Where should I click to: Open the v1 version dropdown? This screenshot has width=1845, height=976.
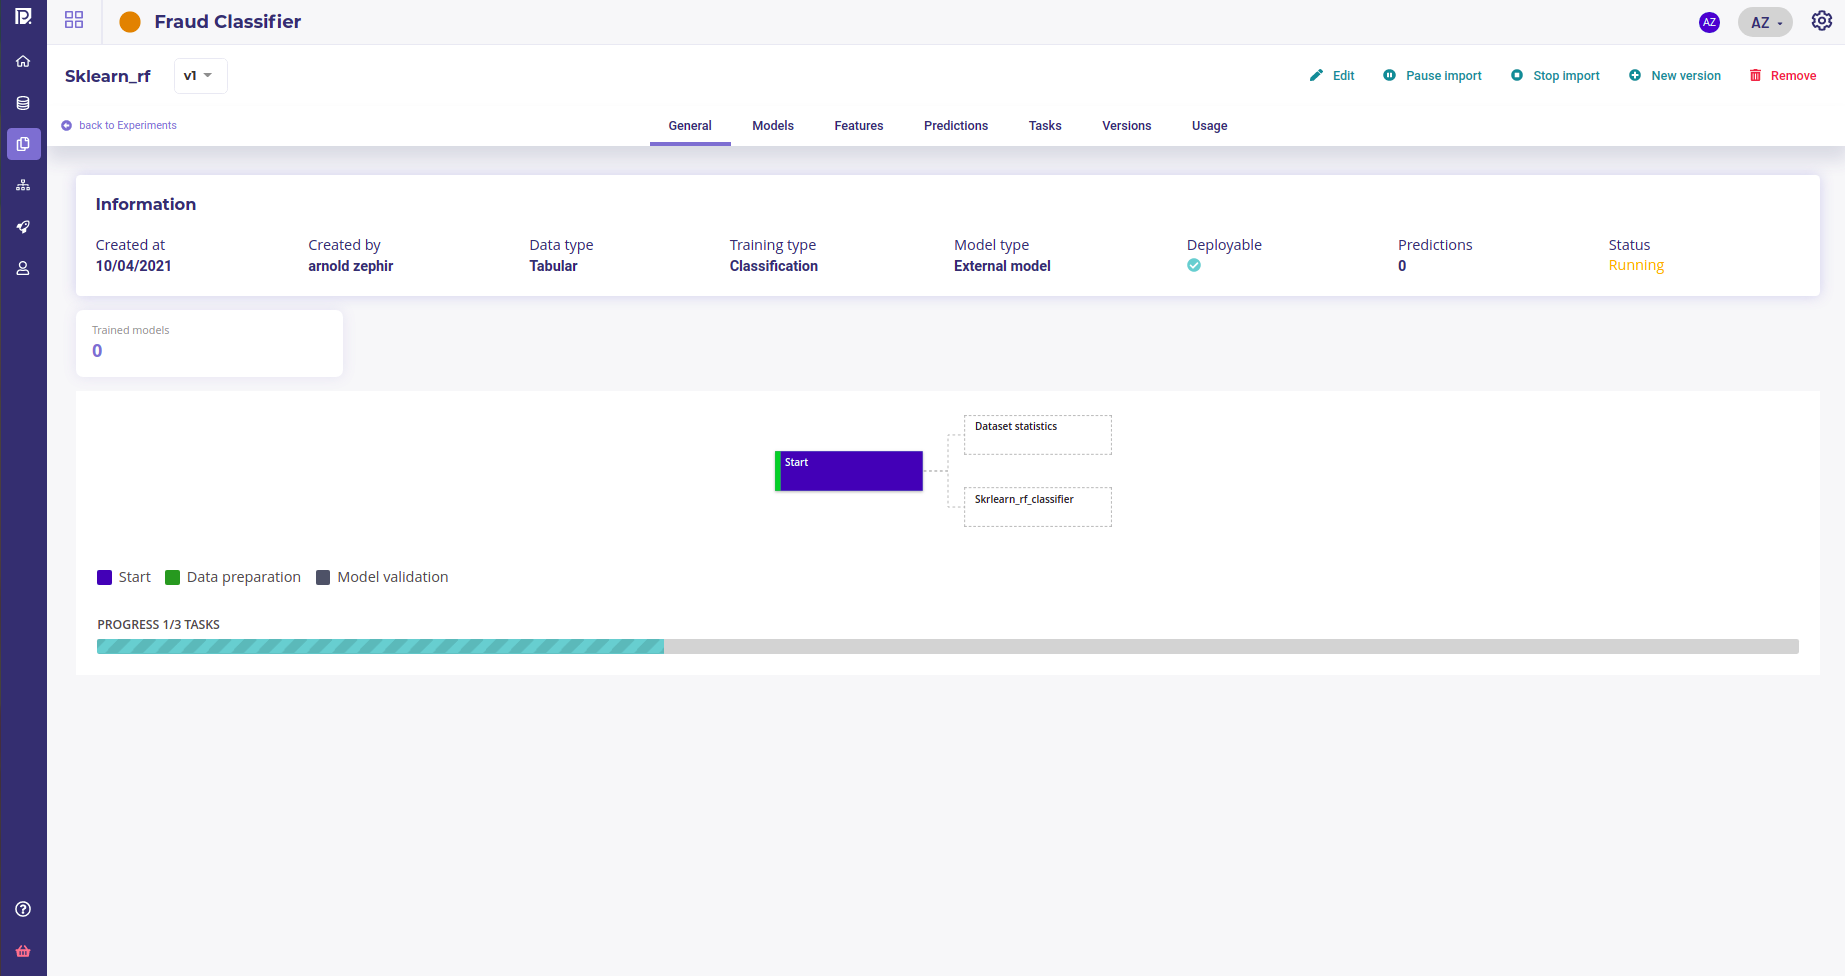pos(200,76)
